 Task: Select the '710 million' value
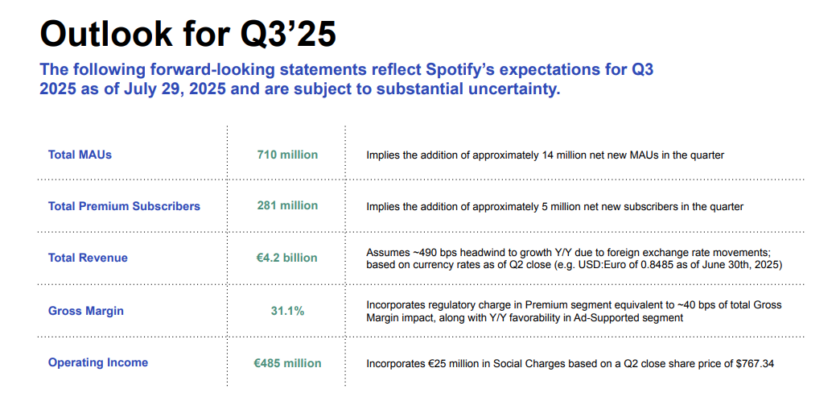coord(287,155)
